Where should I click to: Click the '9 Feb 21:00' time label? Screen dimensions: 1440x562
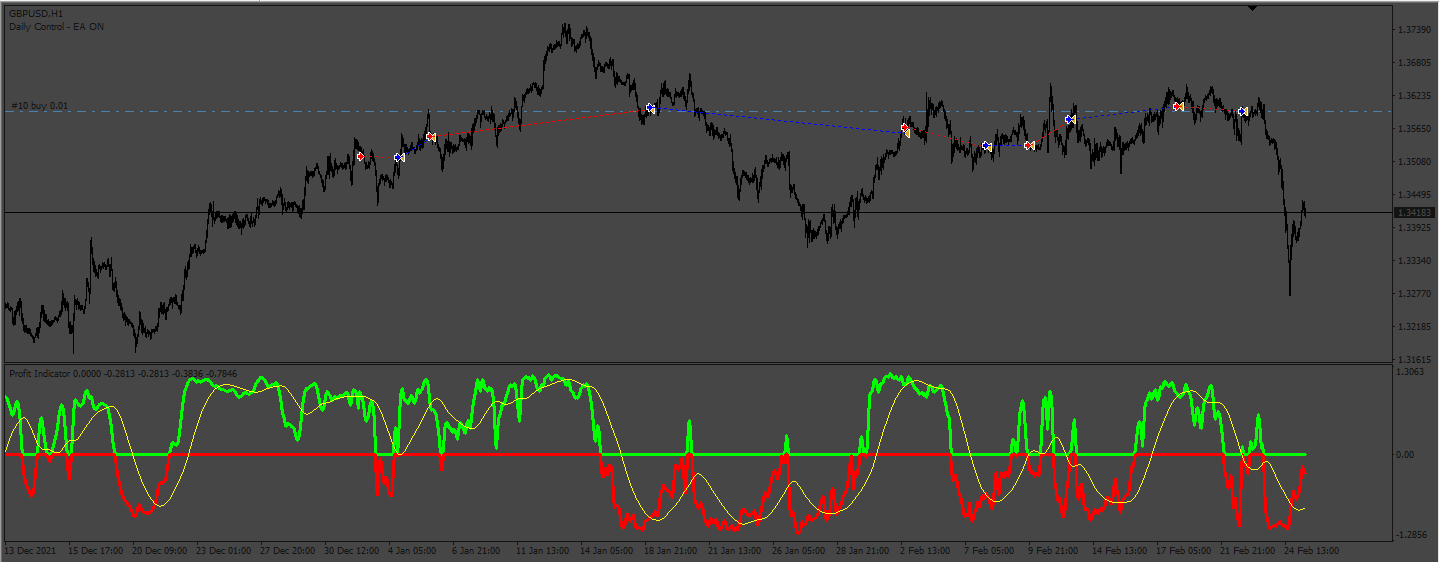[1055, 550]
